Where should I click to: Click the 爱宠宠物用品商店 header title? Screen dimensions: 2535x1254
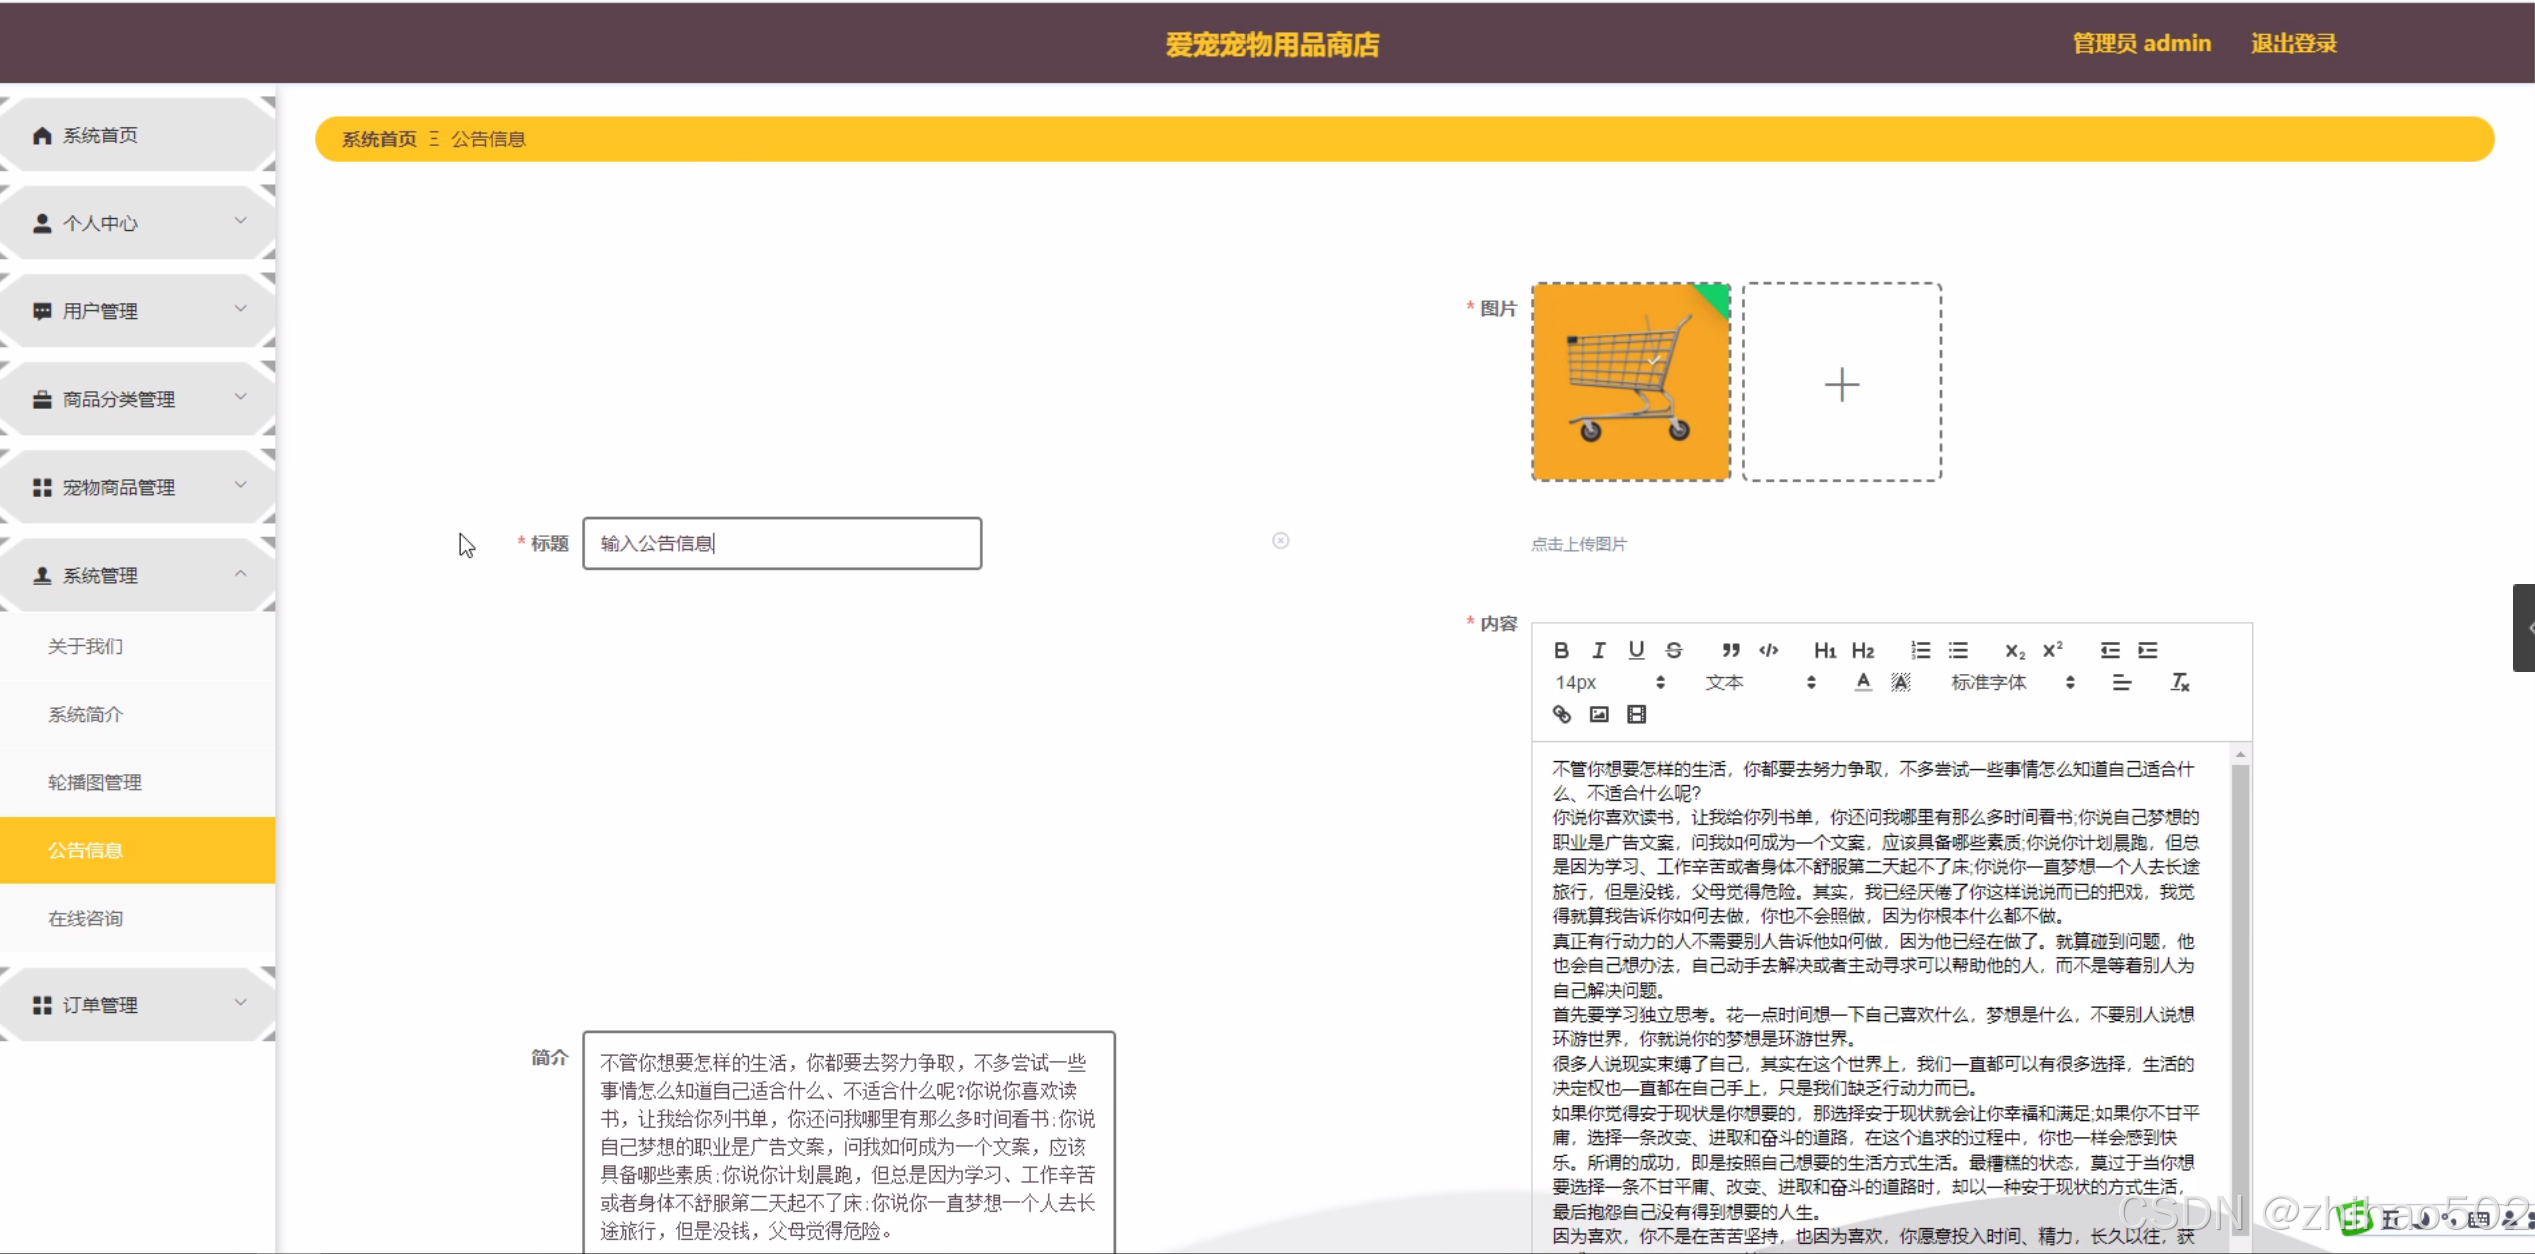(1272, 45)
